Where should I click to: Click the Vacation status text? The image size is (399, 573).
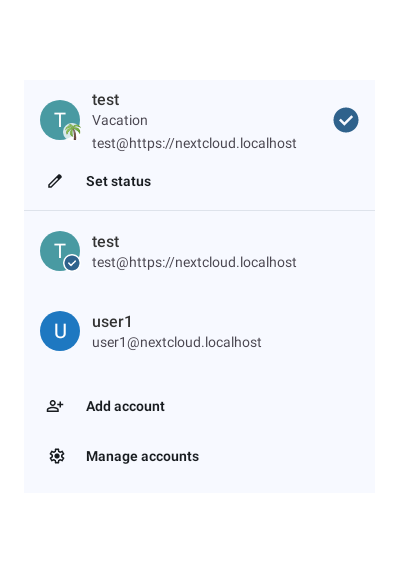(x=120, y=120)
